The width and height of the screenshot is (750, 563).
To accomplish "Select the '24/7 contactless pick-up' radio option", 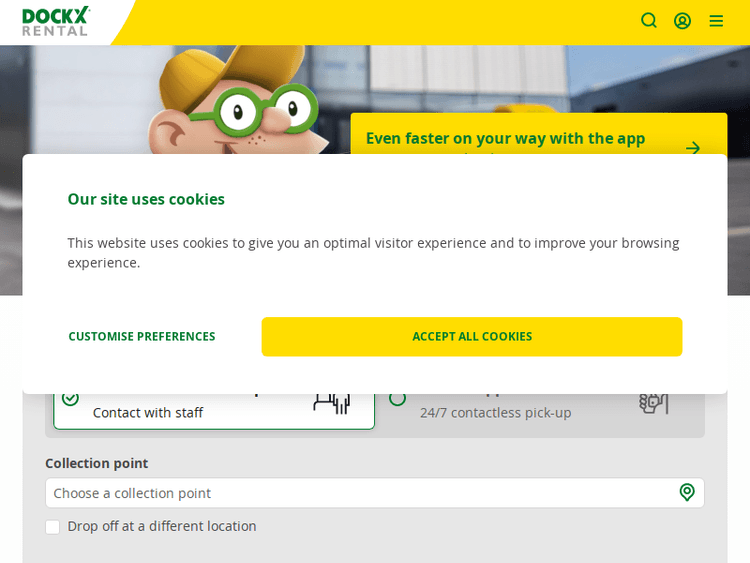I will click(x=398, y=399).
